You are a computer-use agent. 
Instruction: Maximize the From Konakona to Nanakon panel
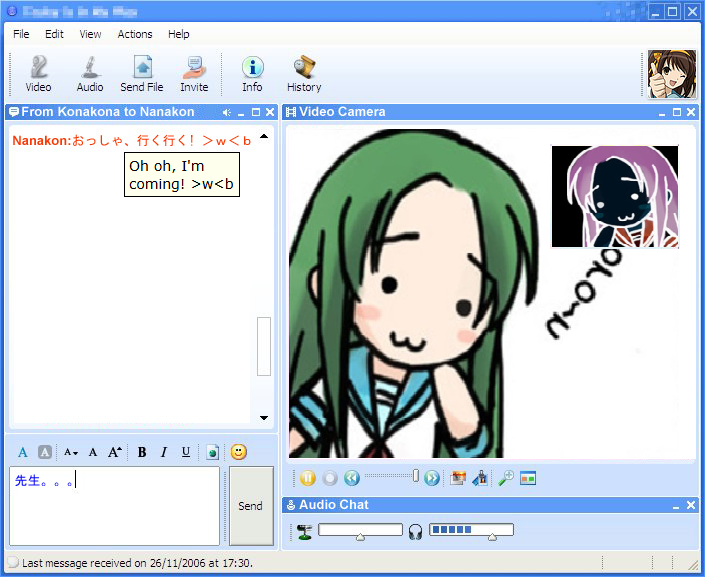tap(256, 112)
